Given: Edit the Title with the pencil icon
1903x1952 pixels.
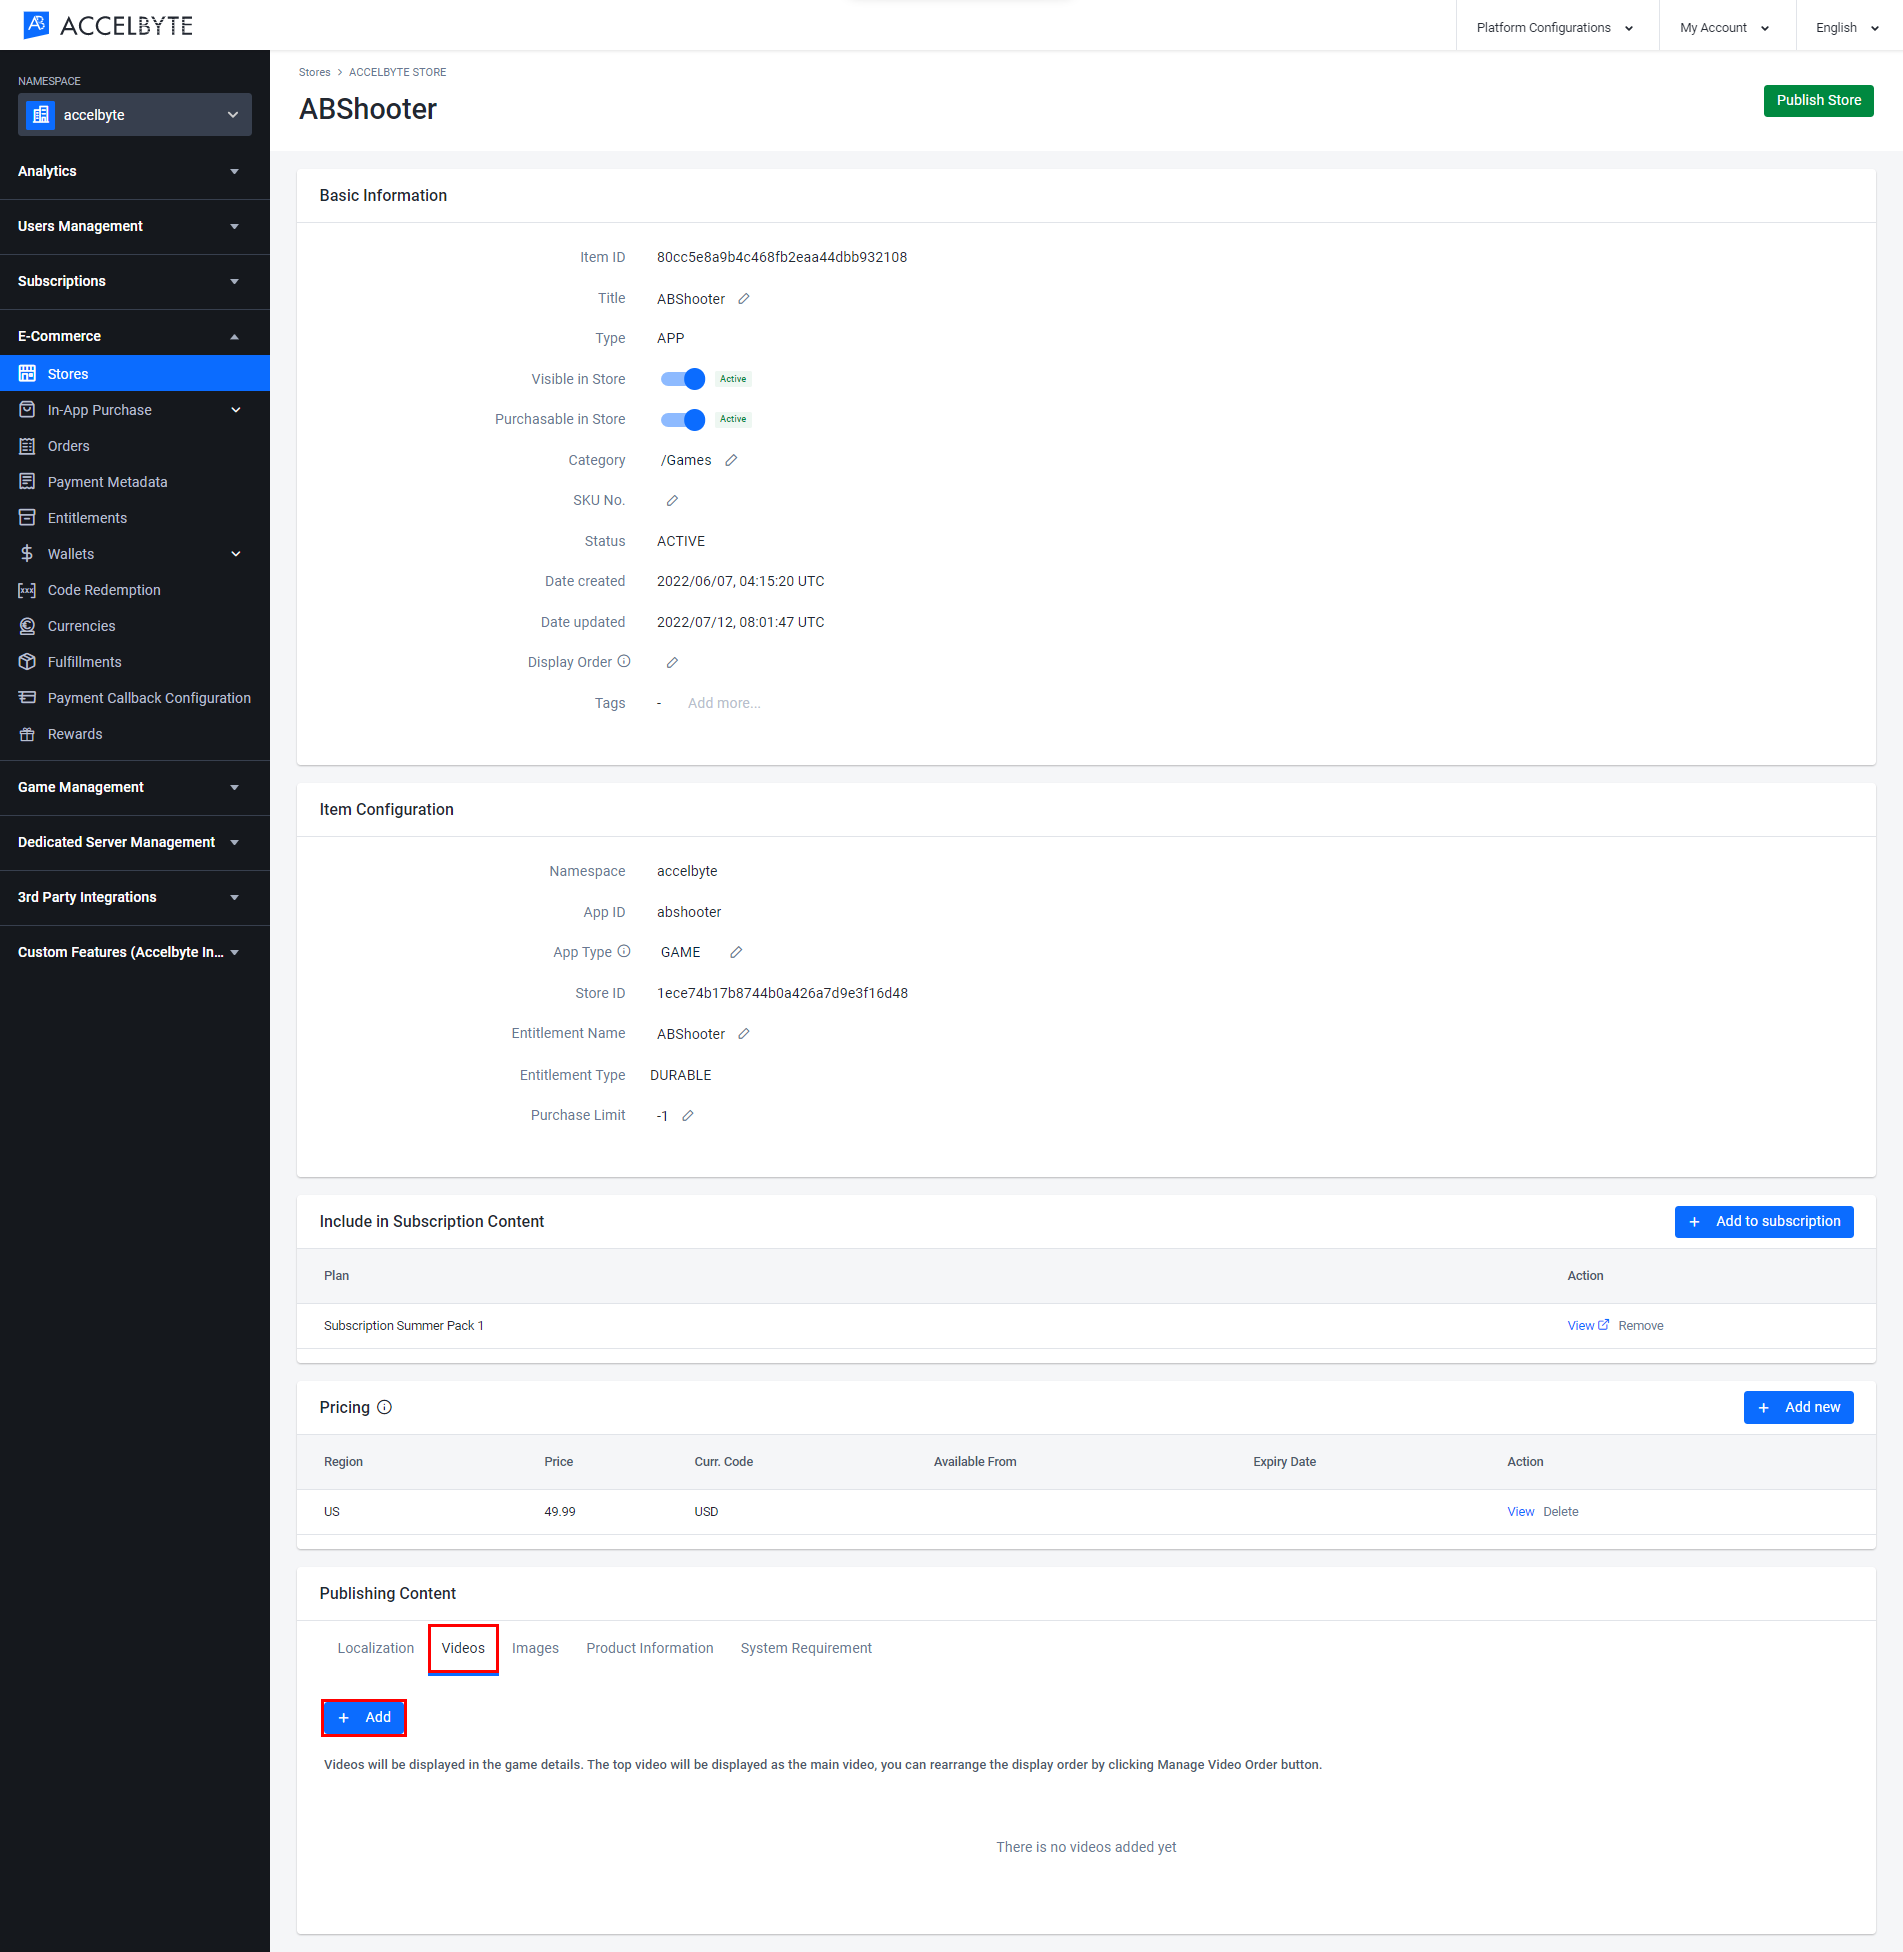Looking at the screenshot, I should pos(744,299).
